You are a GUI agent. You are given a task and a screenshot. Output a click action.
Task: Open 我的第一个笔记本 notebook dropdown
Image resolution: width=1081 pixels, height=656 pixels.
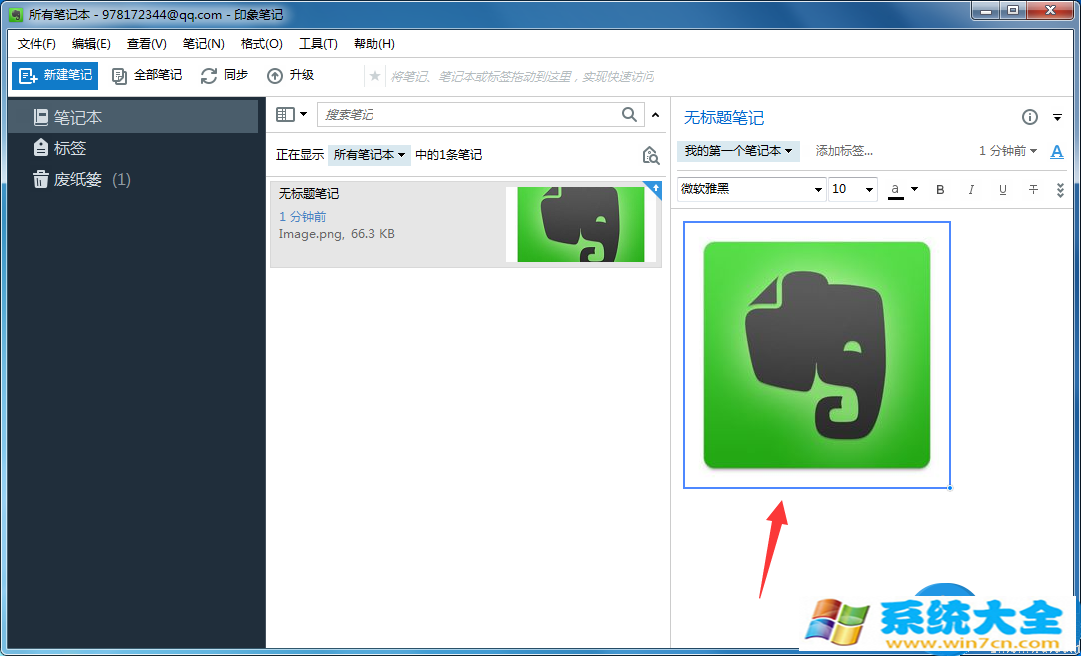(x=738, y=150)
